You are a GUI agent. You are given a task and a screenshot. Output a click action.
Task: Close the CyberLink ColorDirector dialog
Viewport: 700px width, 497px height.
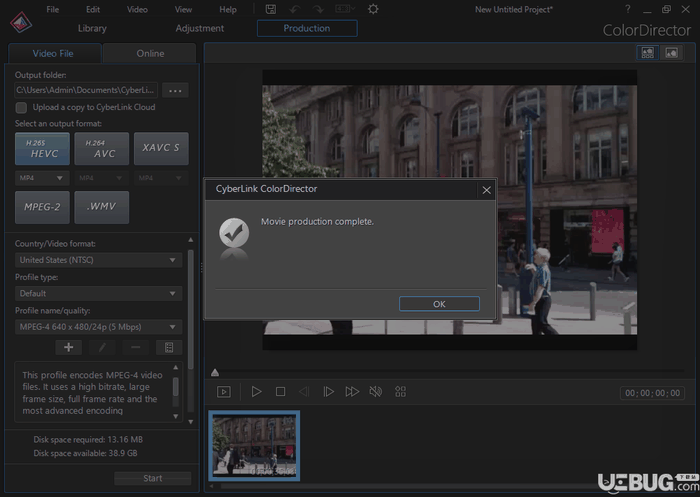pyautogui.click(x=487, y=190)
